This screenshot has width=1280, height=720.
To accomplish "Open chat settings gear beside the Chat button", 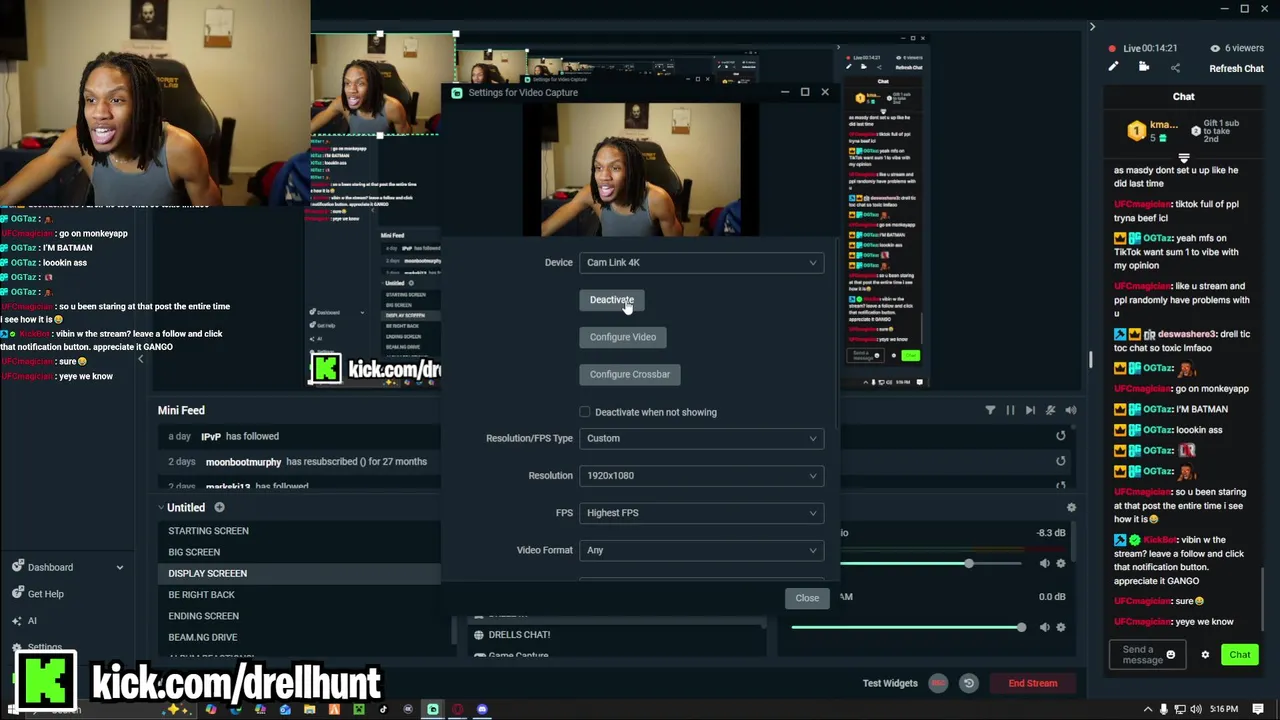I will click(x=1205, y=655).
